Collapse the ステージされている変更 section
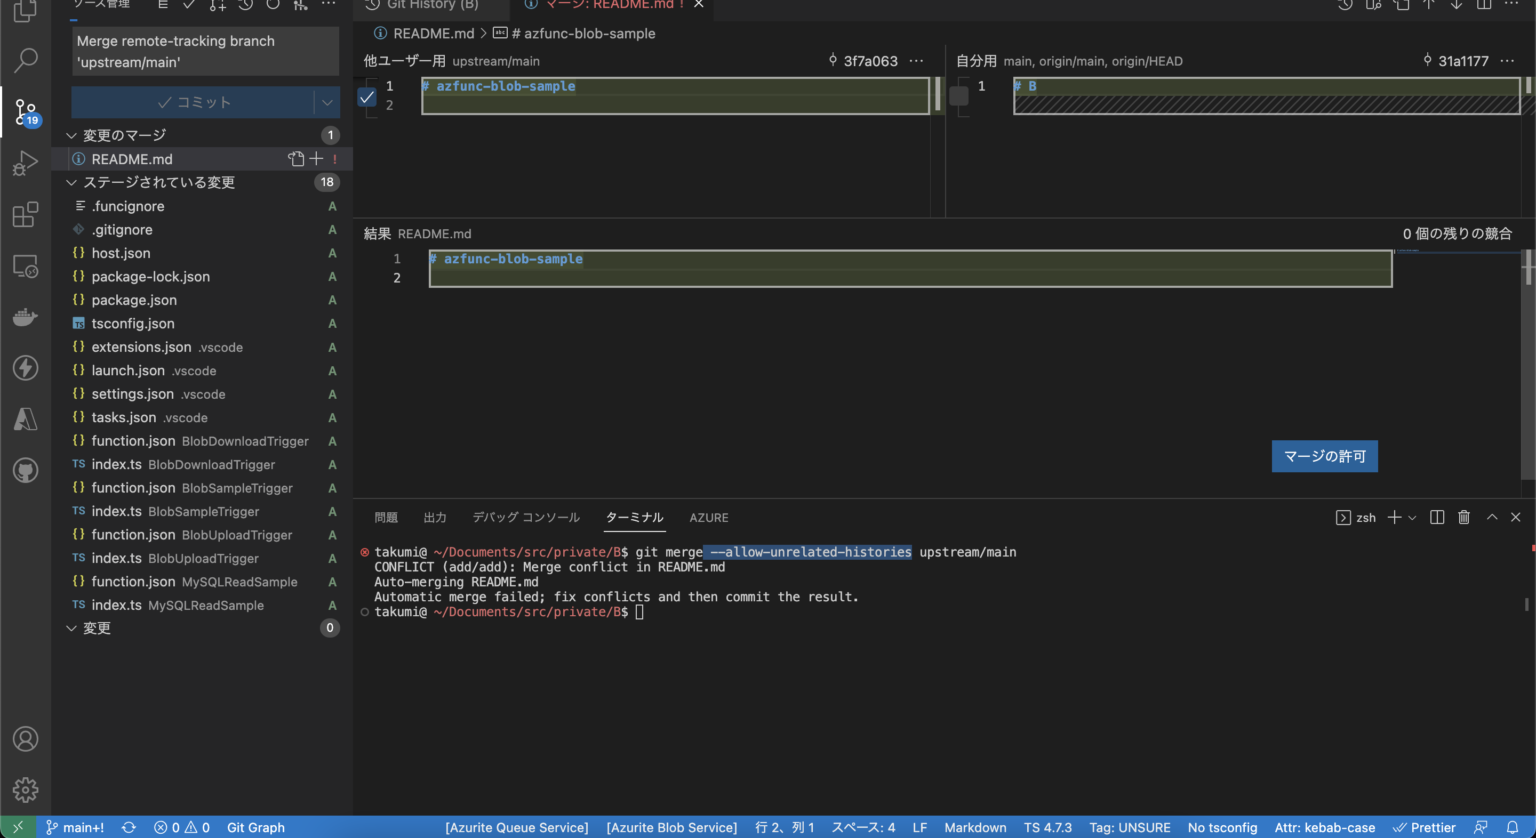The height and width of the screenshot is (838, 1536). [72, 182]
